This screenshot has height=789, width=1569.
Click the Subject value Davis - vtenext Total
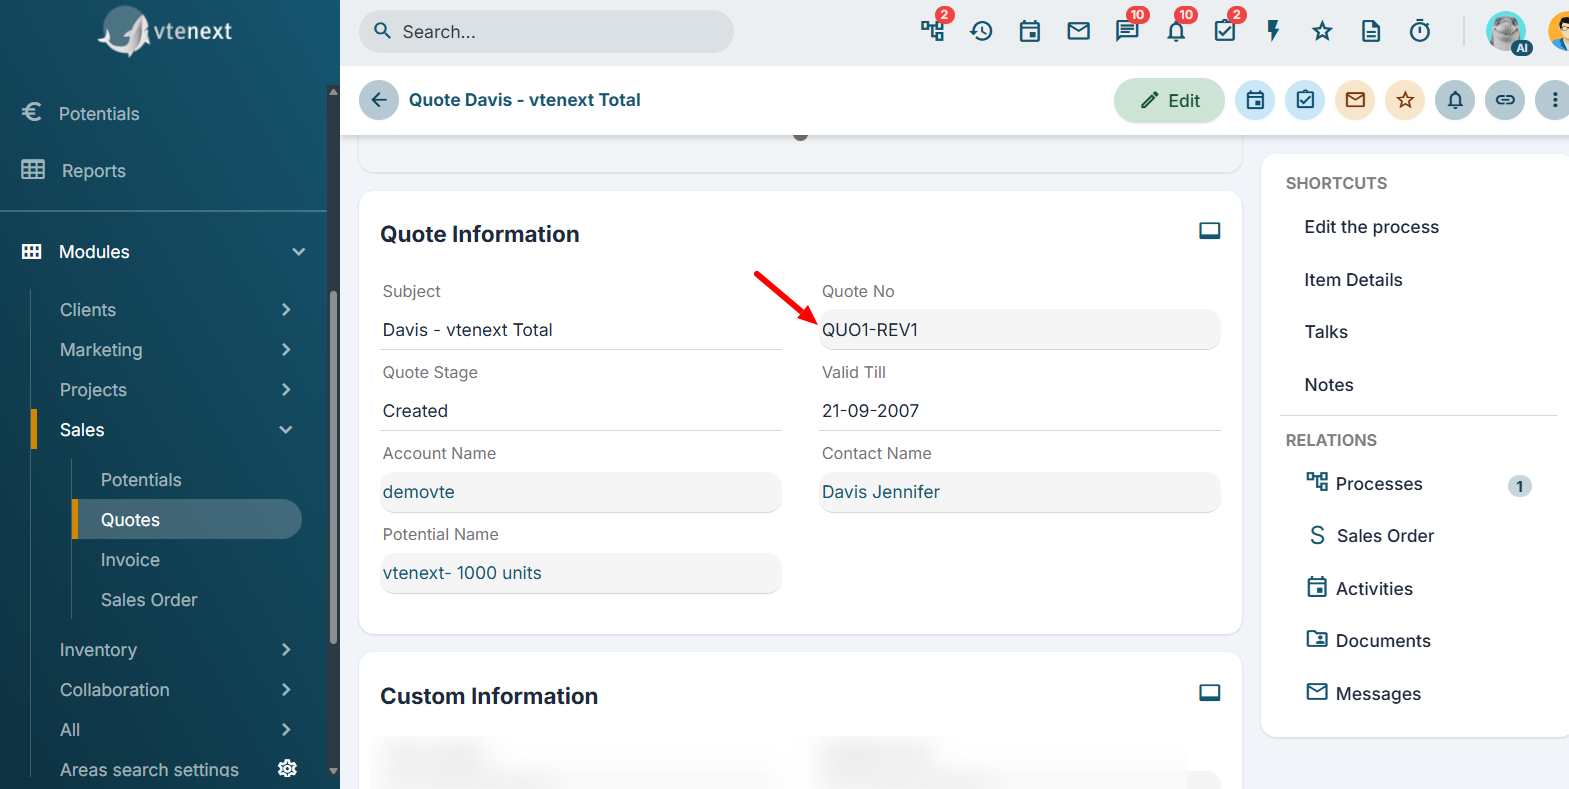(467, 330)
